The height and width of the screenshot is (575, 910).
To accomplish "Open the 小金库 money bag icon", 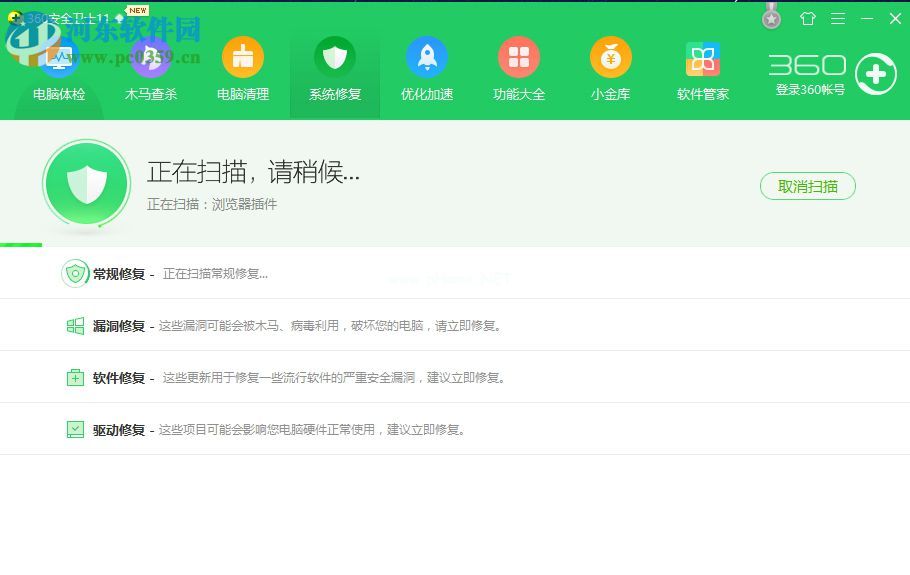I will [611, 57].
